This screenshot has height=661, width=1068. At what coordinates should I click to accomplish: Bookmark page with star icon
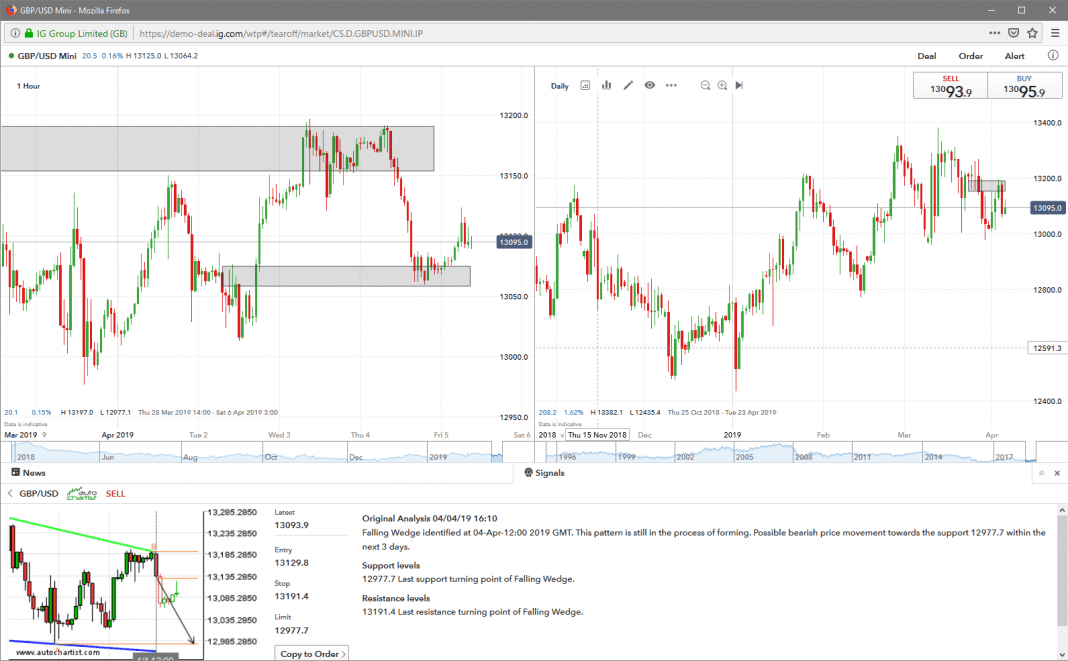(x=1032, y=33)
